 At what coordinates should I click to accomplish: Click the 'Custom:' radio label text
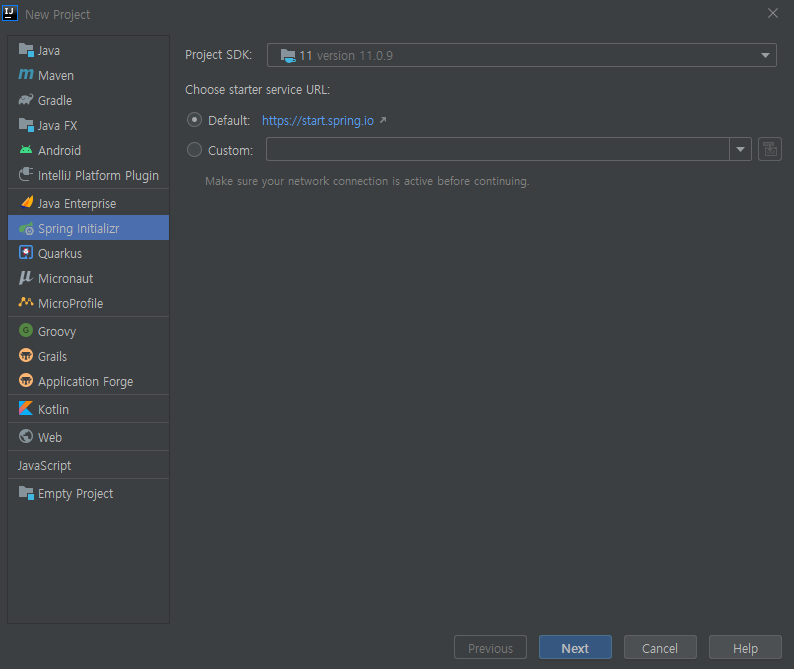coord(230,150)
